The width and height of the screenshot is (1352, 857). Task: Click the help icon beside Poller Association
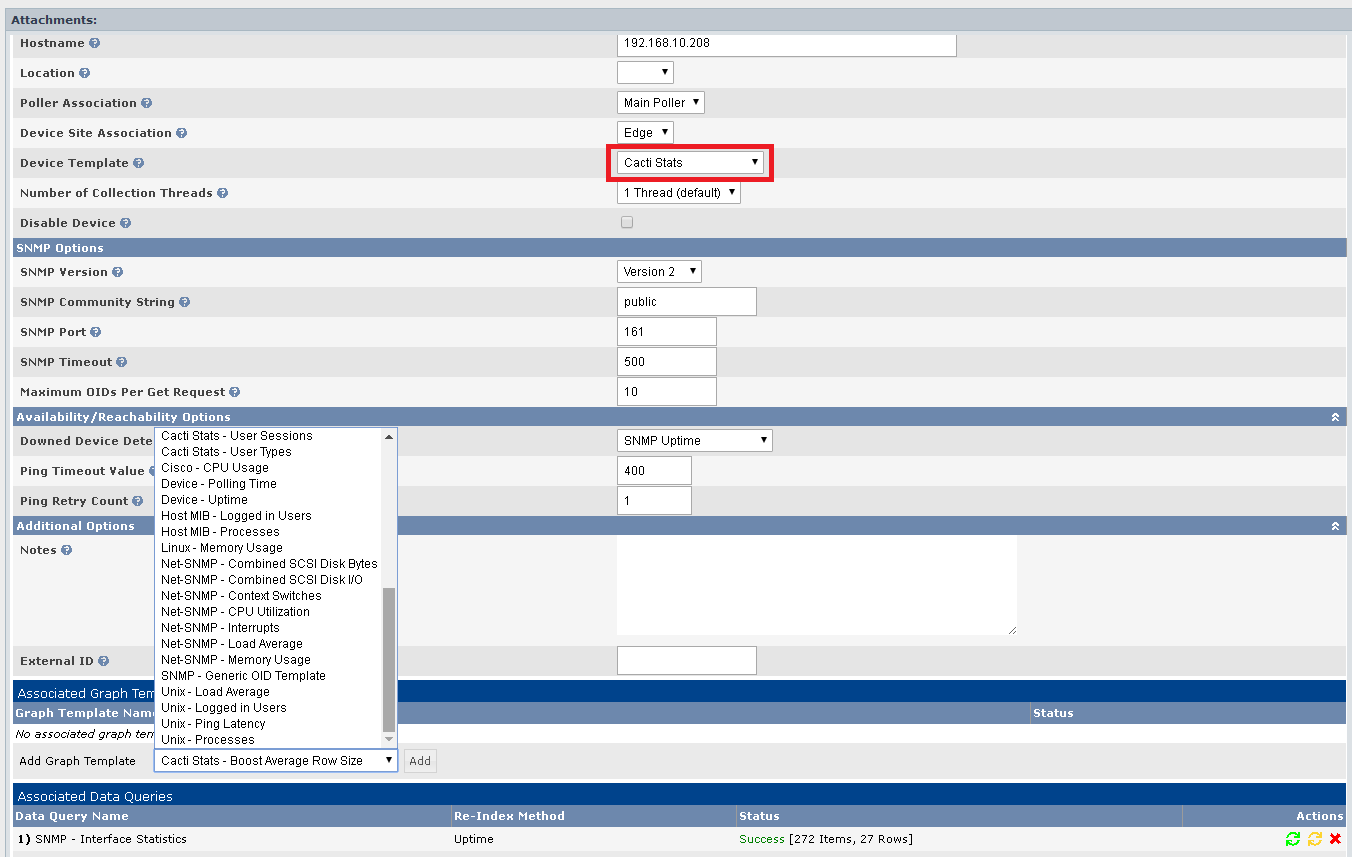click(146, 103)
